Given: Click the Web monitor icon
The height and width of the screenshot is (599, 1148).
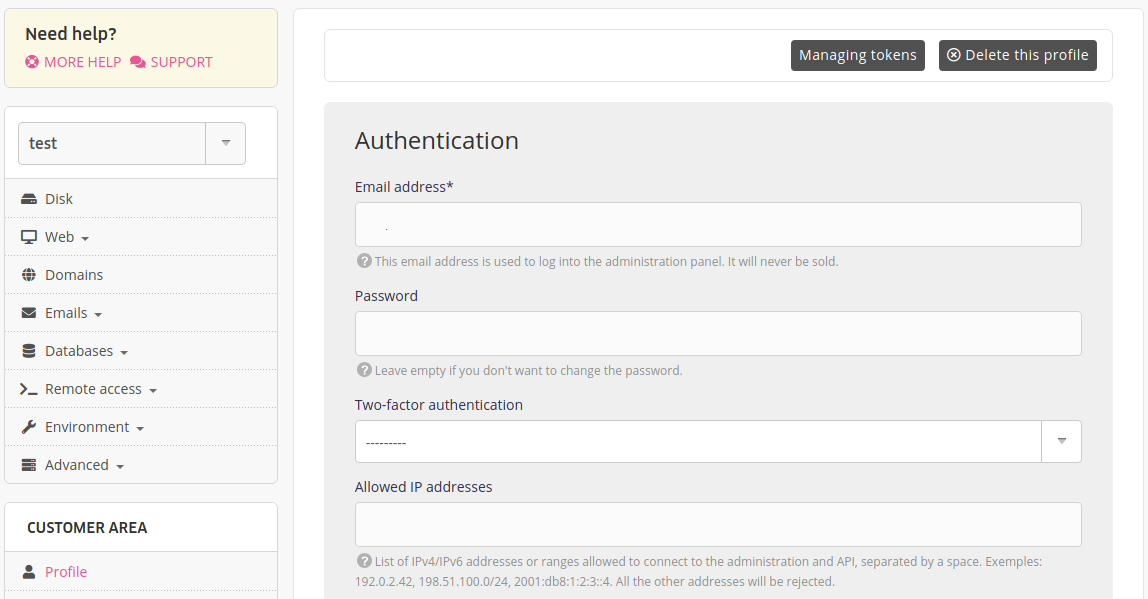Looking at the screenshot, I should (28, 237).
